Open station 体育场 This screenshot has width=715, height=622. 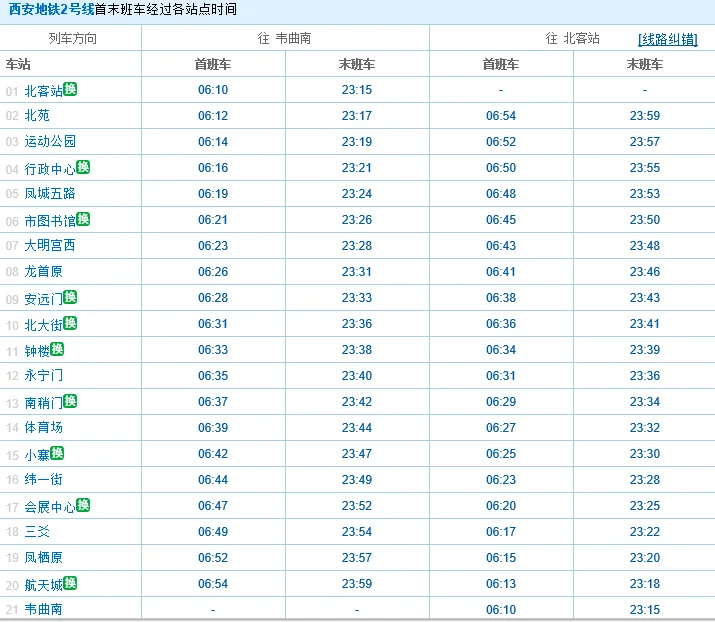click(43, 427)
